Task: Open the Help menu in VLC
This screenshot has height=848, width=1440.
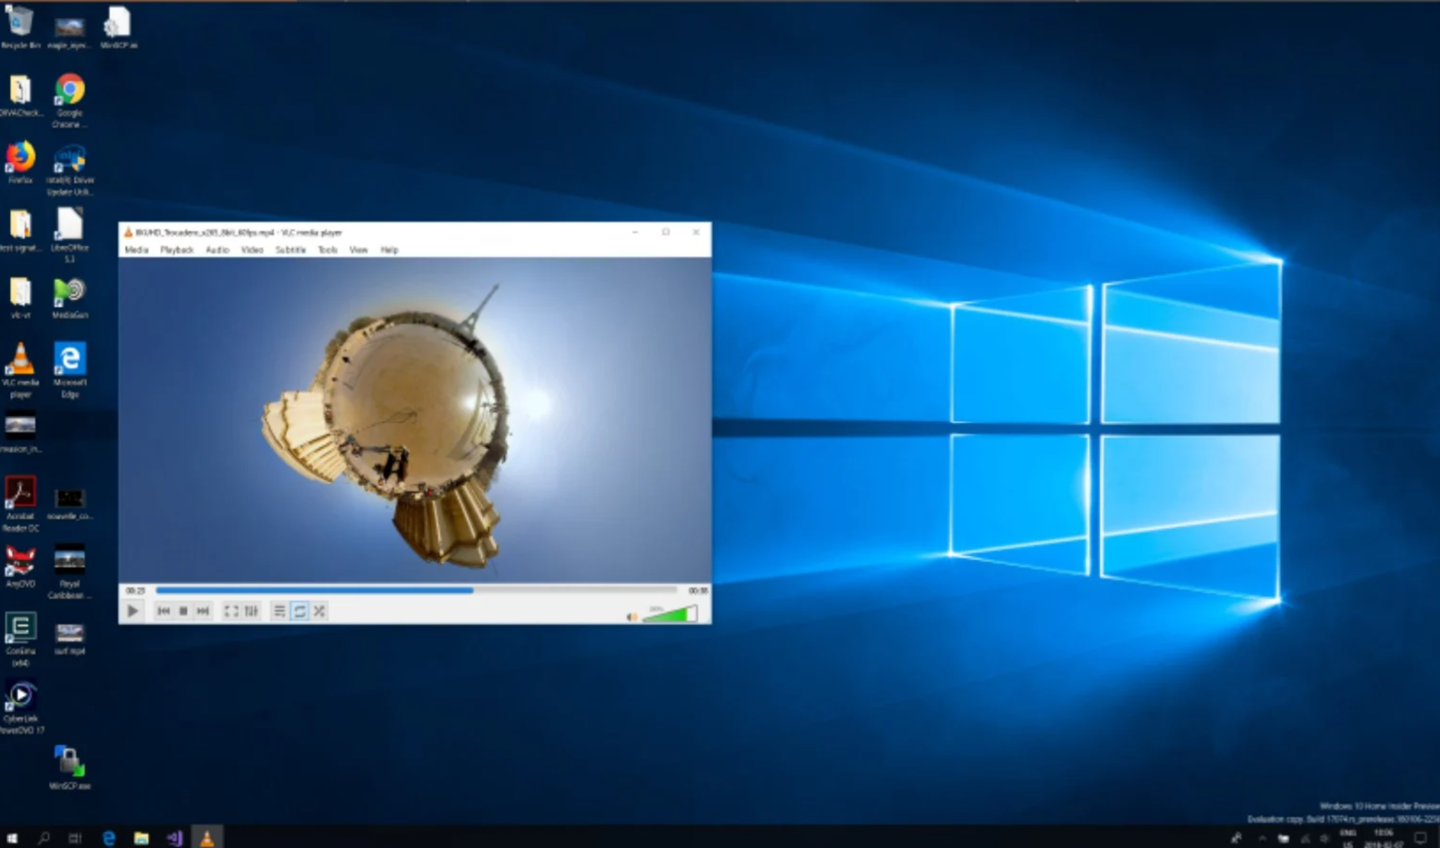Action: tap(390, 250)
